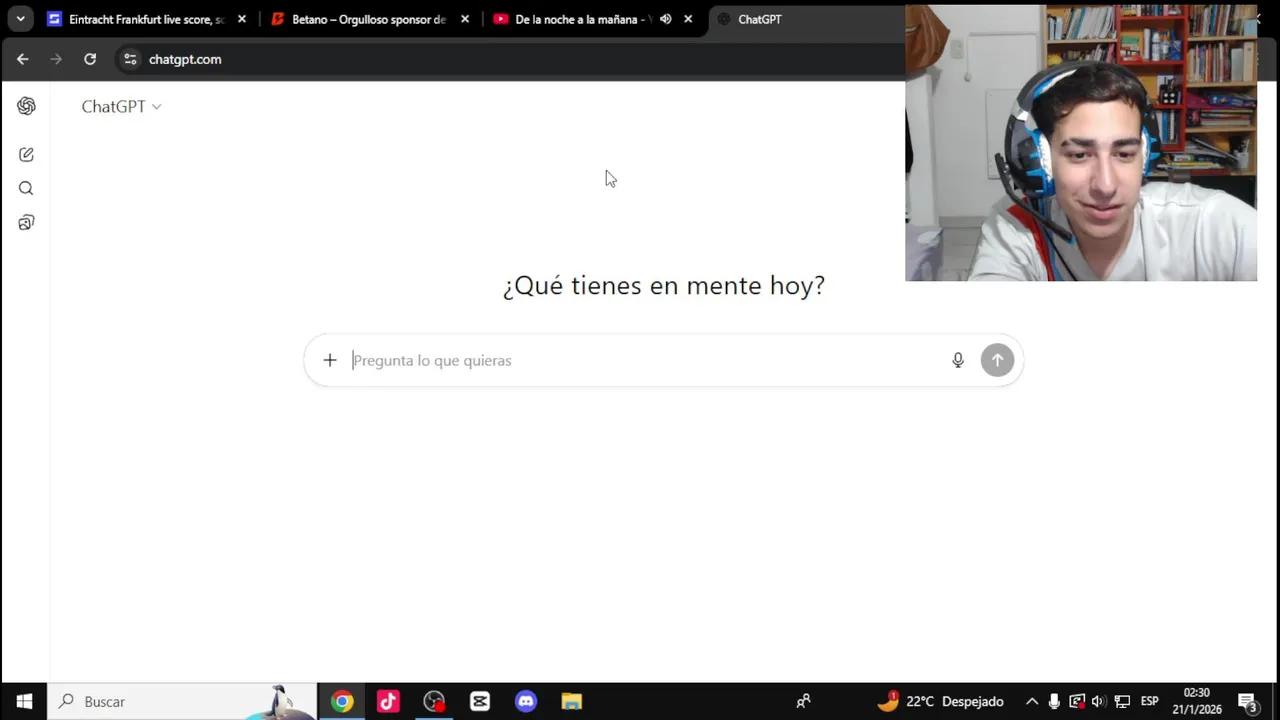This screenshot has height=720, width=1280.
Task: Open Discord from the taskbar
Action: coord(526,701)
